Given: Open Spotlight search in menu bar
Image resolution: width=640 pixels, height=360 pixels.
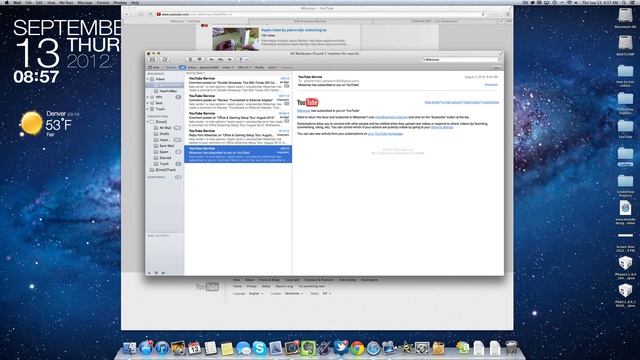Looking at the screenshot, I should 625,2.
